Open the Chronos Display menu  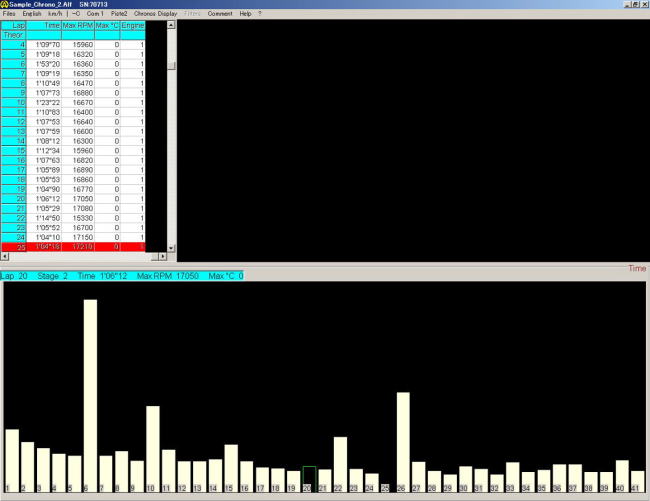(155, 14)
